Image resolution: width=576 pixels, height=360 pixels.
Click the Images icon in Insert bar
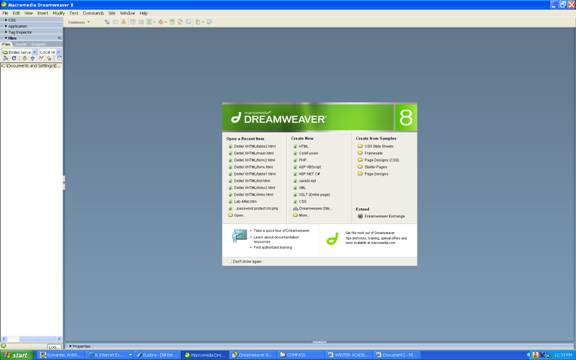point(150,22)
